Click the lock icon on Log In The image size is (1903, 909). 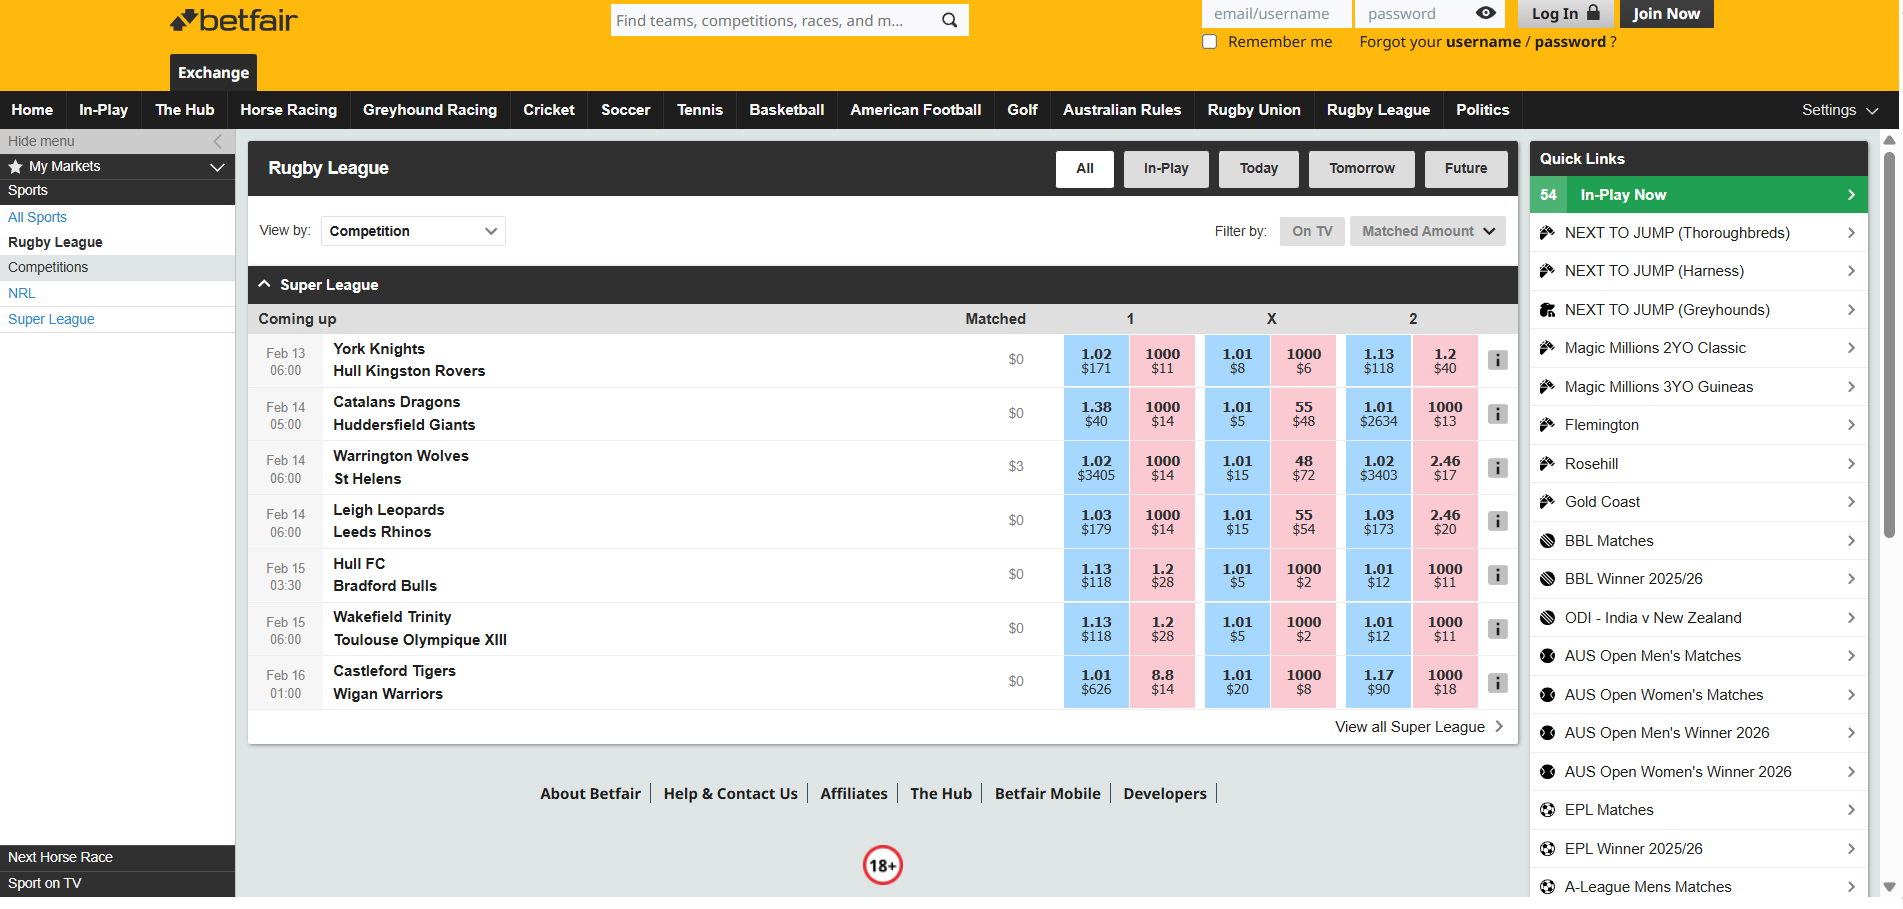coord(1593,12)
